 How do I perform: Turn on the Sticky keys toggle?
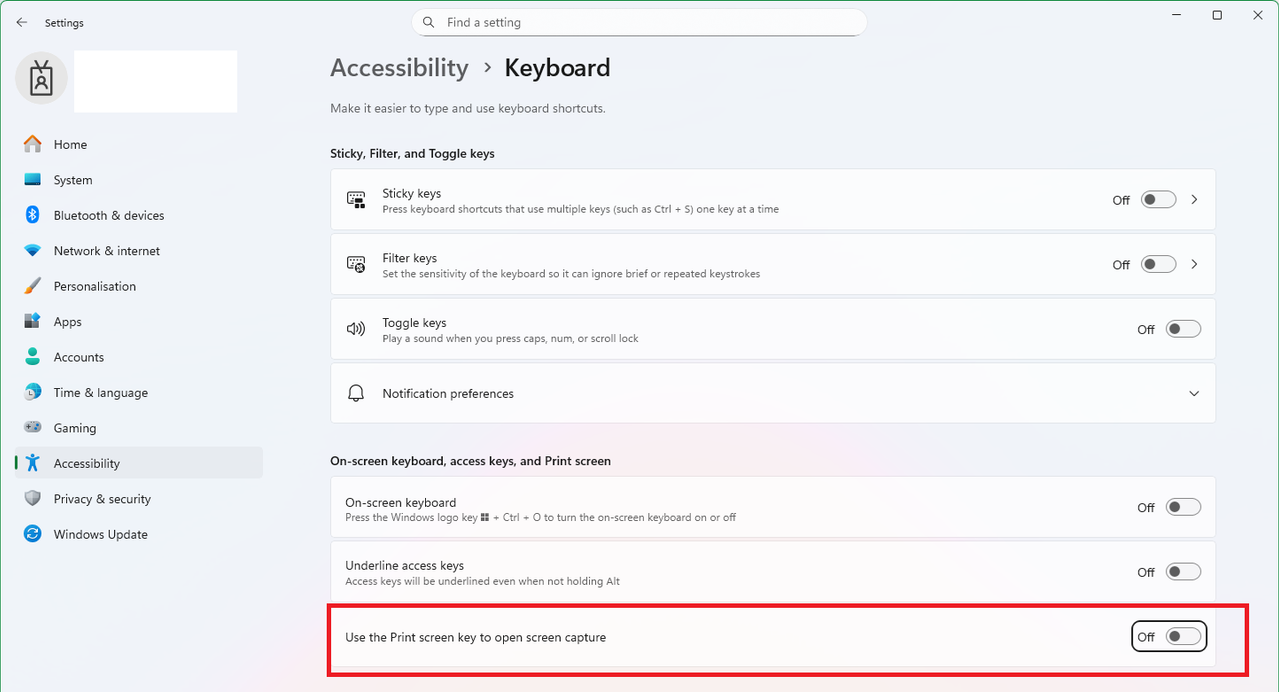[1159, 200]
